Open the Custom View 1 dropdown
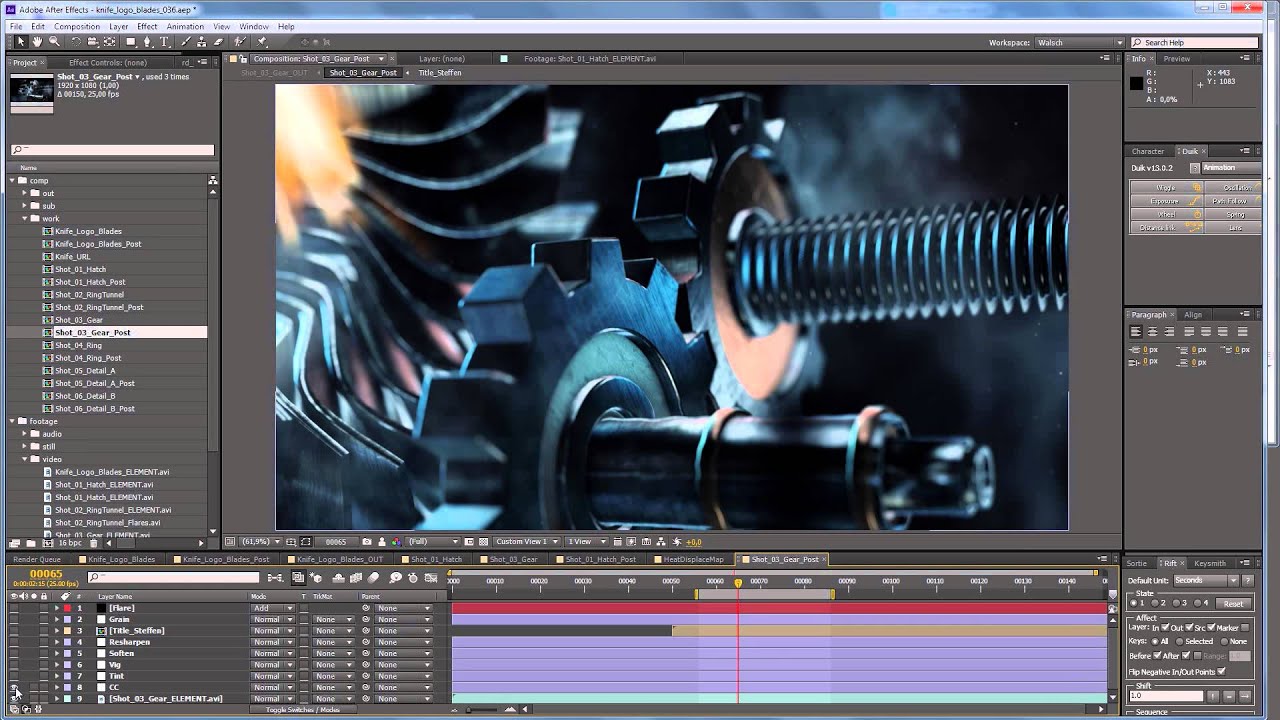 click(x=528, y=542)
